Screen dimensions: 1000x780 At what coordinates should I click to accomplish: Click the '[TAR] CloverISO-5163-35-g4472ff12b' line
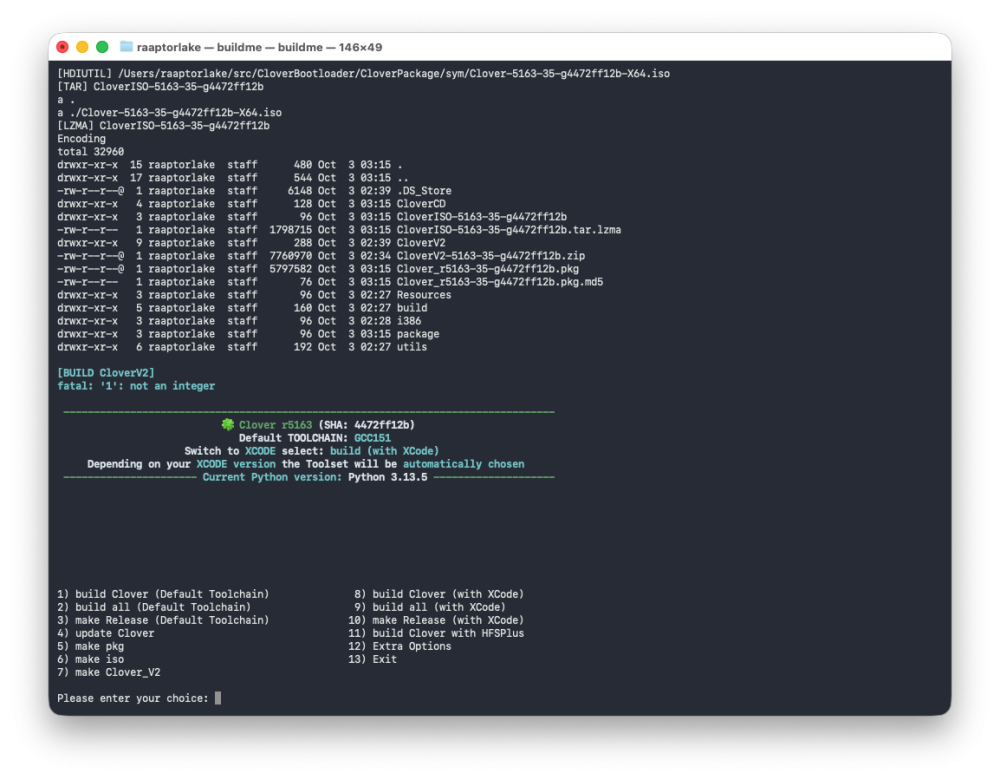coord(160,86)
